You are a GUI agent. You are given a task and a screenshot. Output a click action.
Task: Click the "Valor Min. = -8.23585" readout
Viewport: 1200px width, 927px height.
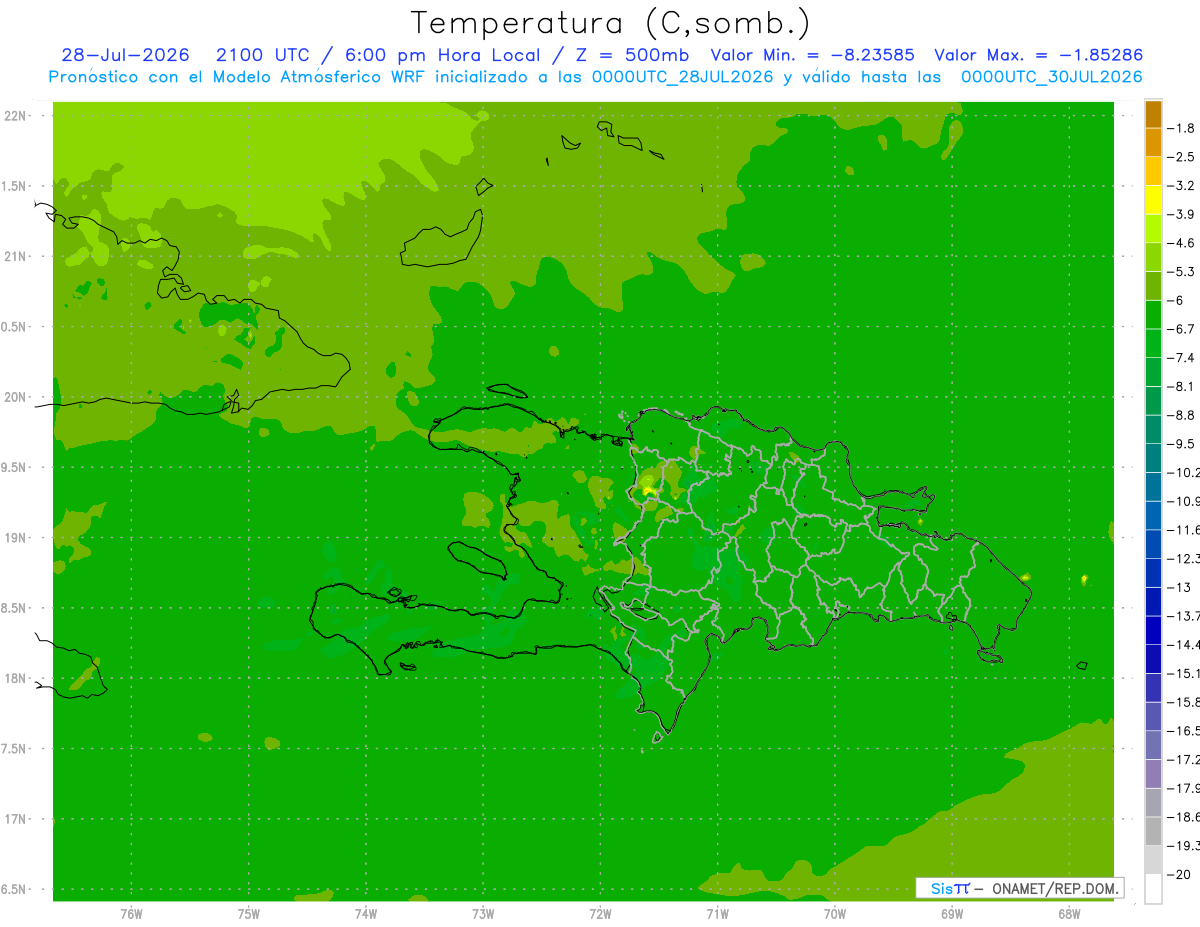(812, 55)
